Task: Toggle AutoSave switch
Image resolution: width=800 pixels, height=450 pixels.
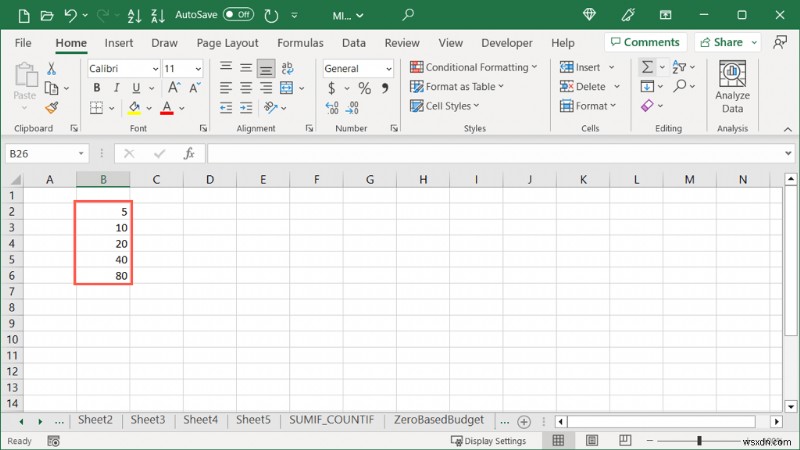Action: (x=238, y=14)
